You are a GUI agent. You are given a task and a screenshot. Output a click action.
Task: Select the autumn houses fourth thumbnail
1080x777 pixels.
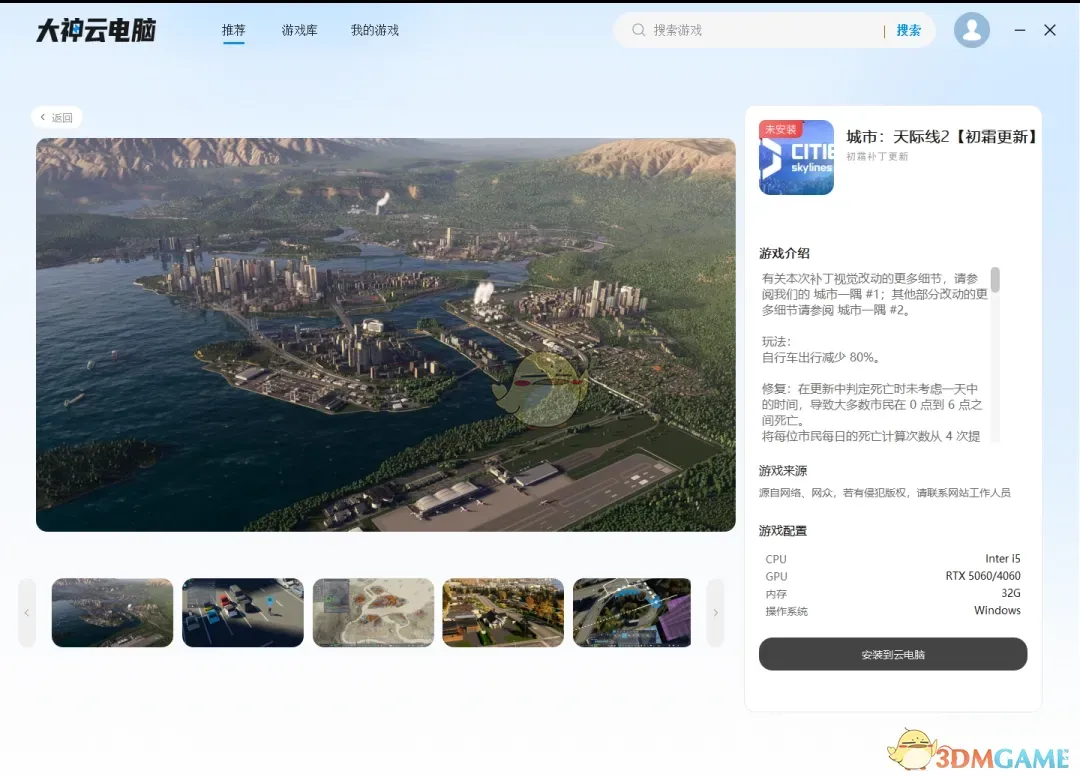(503, 613)
